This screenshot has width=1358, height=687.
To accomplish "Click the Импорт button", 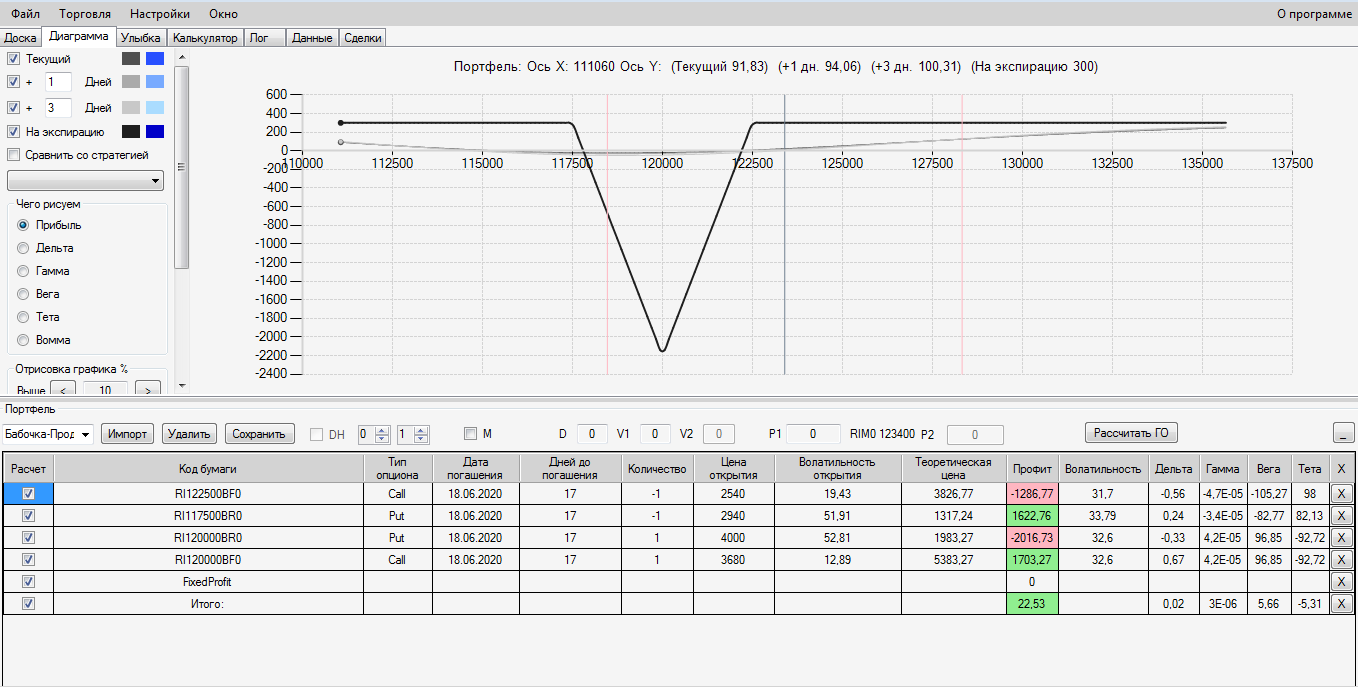I will pyautogui.click(x=128, y=434).
